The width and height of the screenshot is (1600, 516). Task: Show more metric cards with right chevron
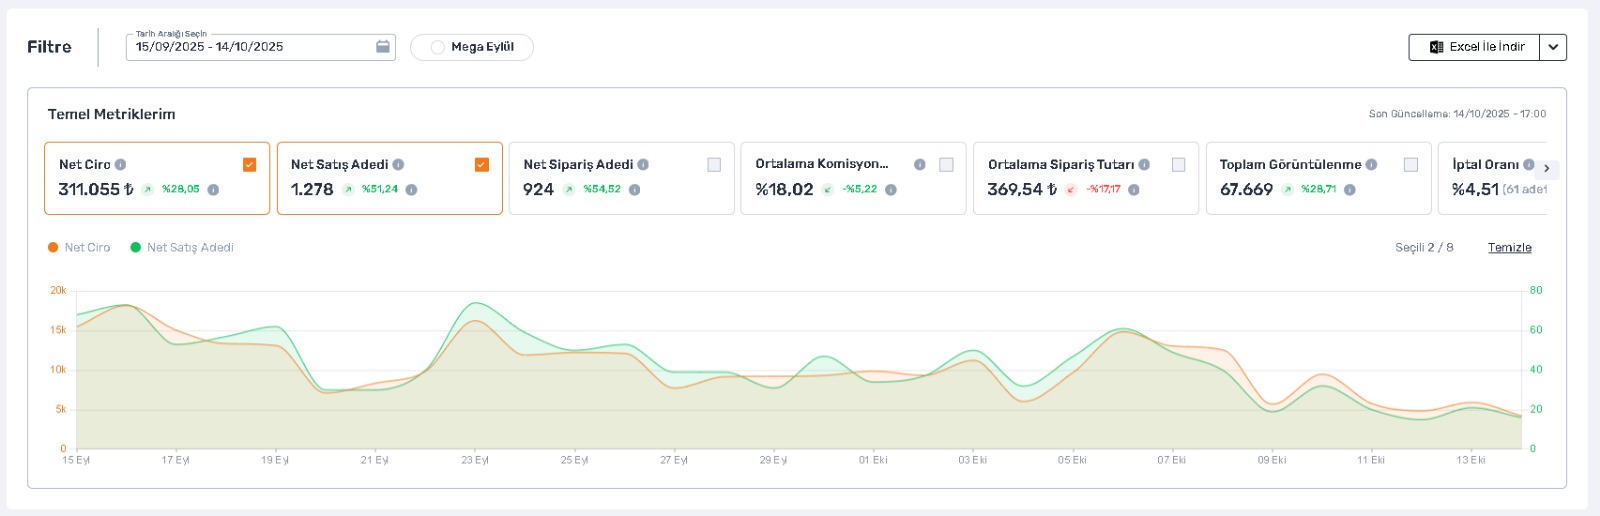[1547, 168]
